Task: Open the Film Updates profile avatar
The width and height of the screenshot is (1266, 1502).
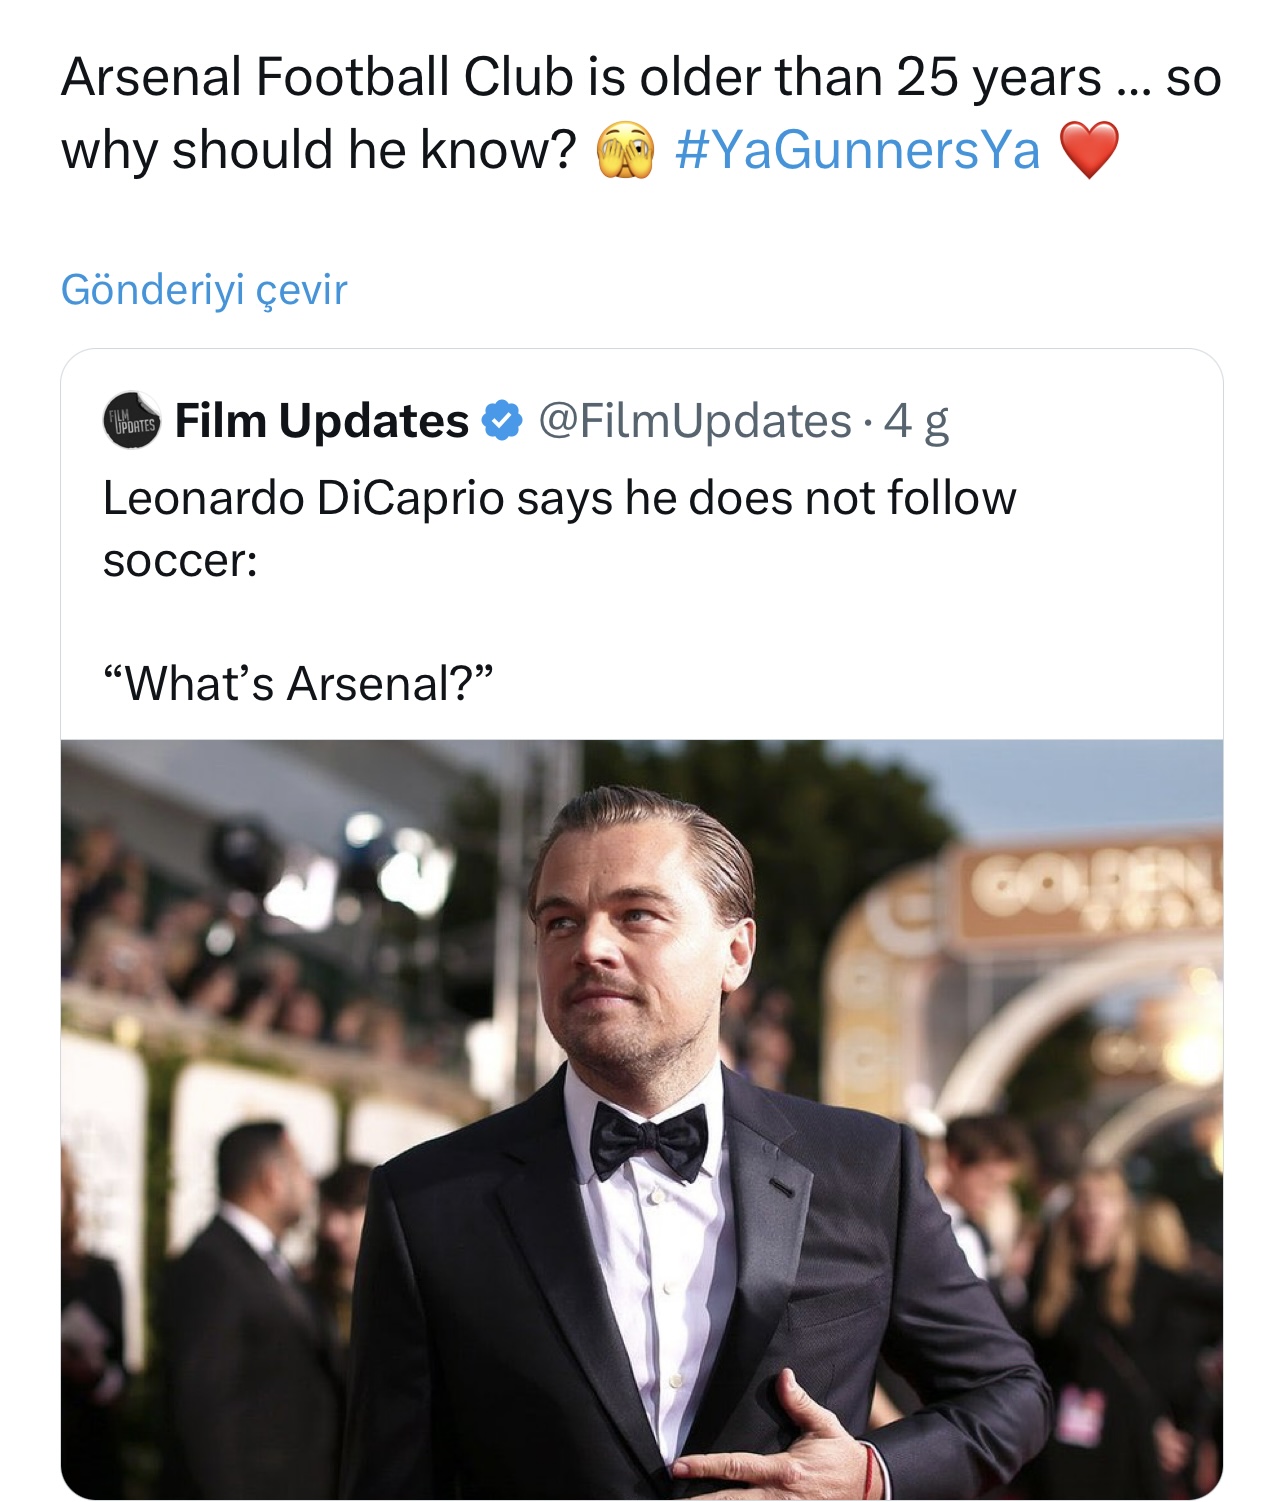Action: click(131, 421)
